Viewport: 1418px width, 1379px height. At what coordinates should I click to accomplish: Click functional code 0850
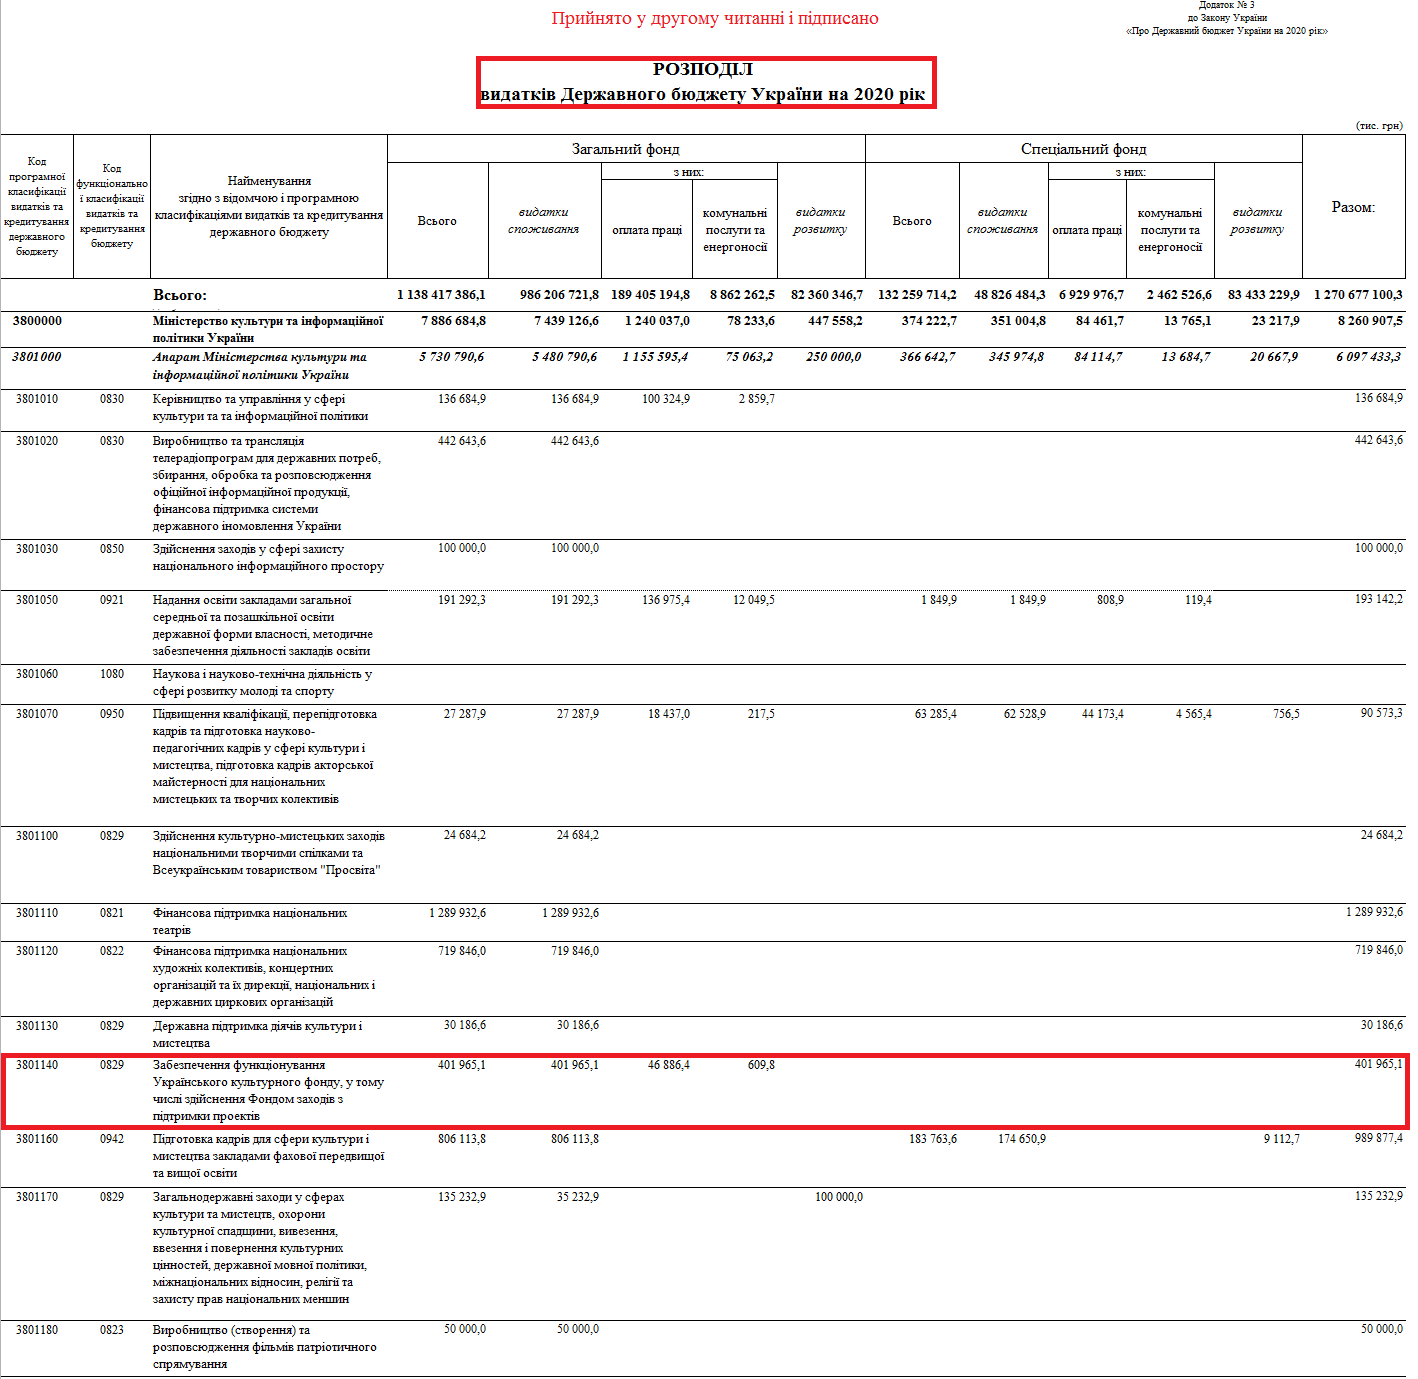coord(112,549)
